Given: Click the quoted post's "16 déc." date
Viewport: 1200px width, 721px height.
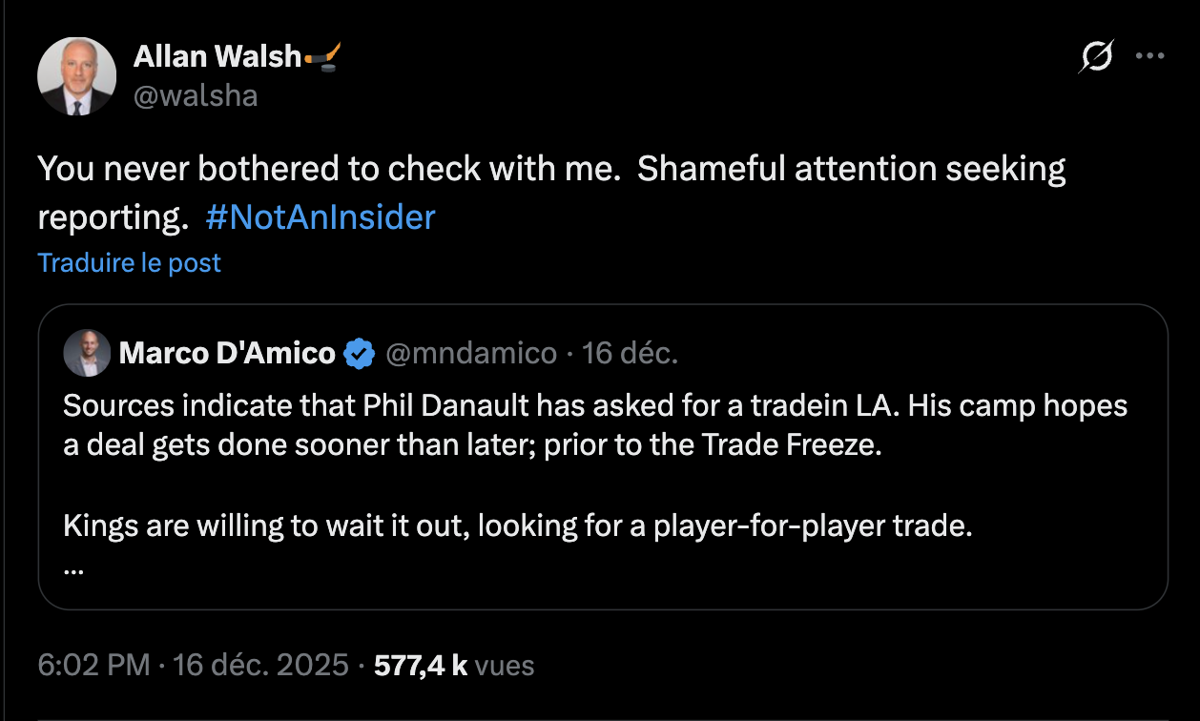Looking at the screenshot, I should pos(630,353).
